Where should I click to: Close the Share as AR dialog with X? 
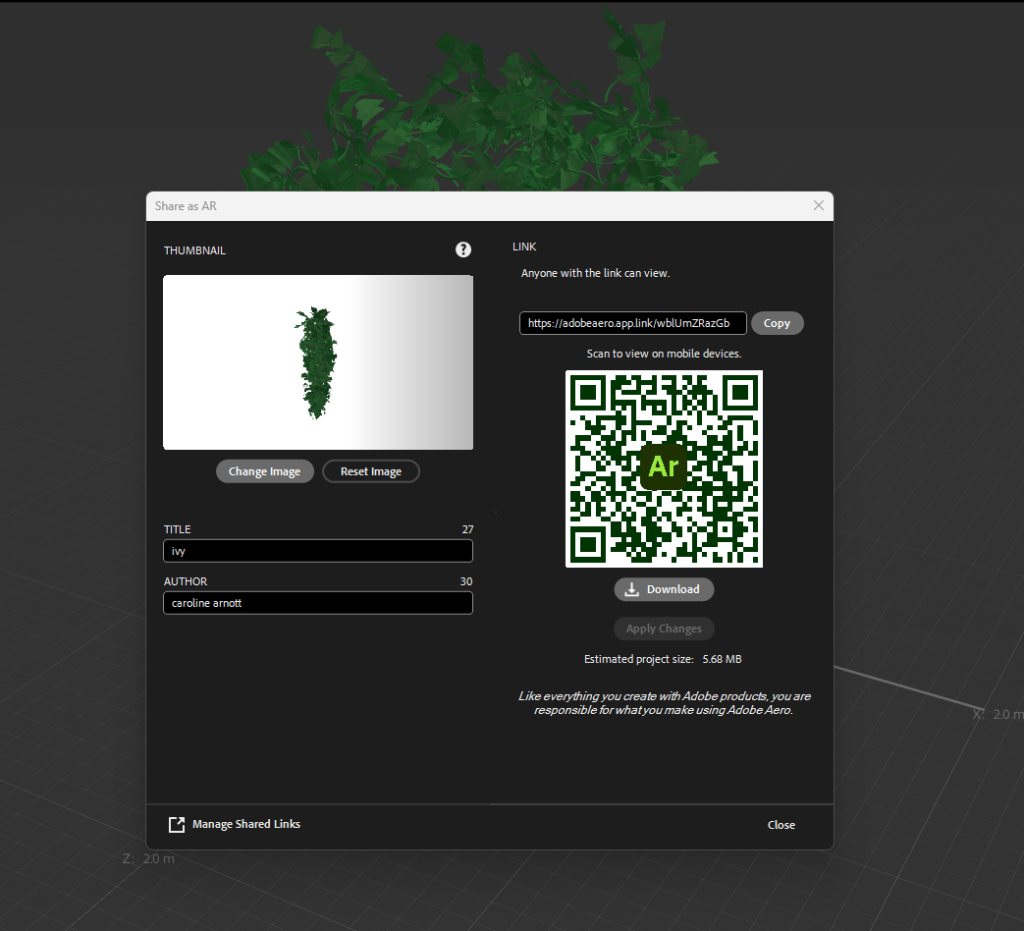pyautogui.click(x=818, y=206)
